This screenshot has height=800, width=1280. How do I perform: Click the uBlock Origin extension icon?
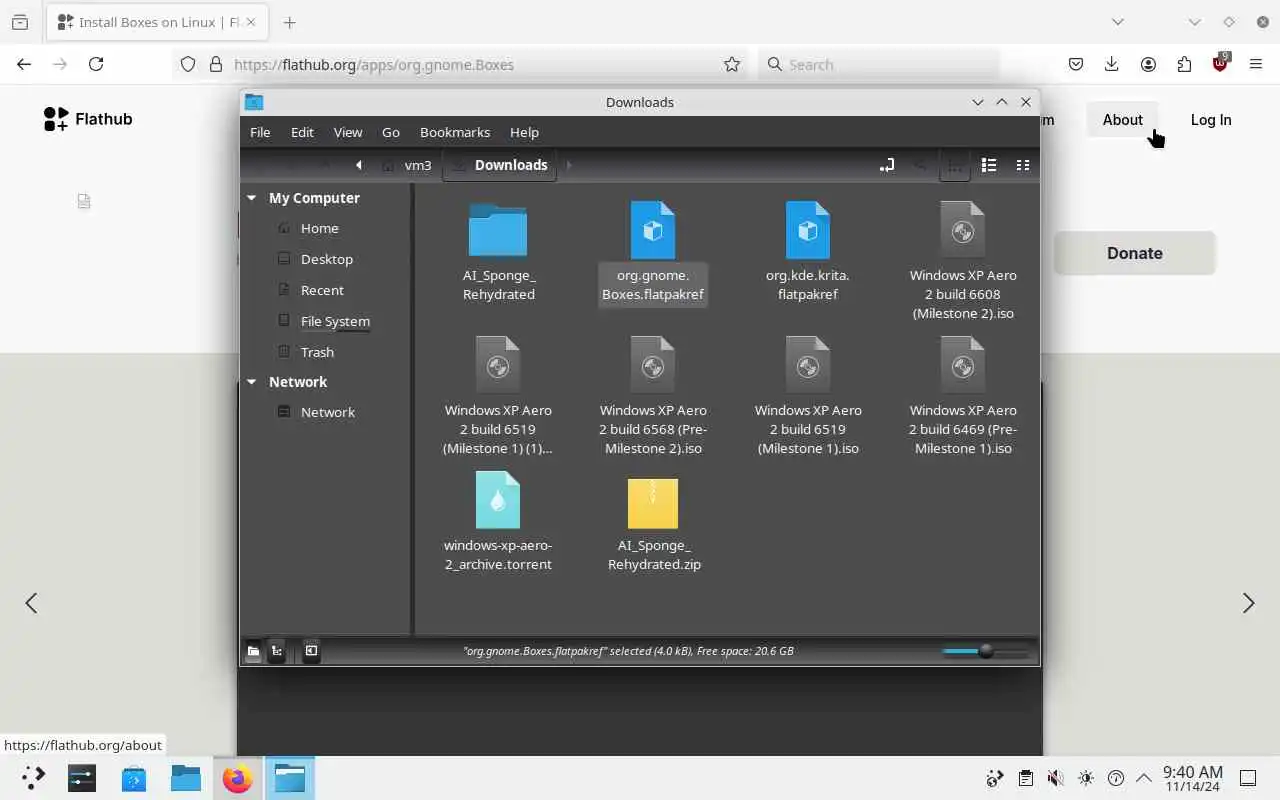(x=1220, y=63)
